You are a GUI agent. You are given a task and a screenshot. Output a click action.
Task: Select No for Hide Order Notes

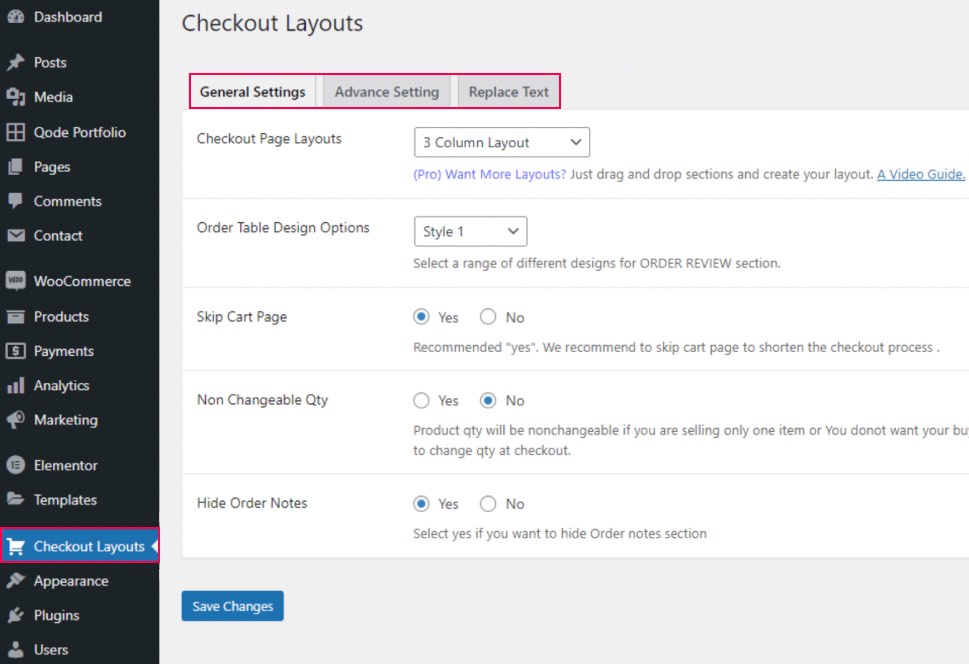[488, 504]
